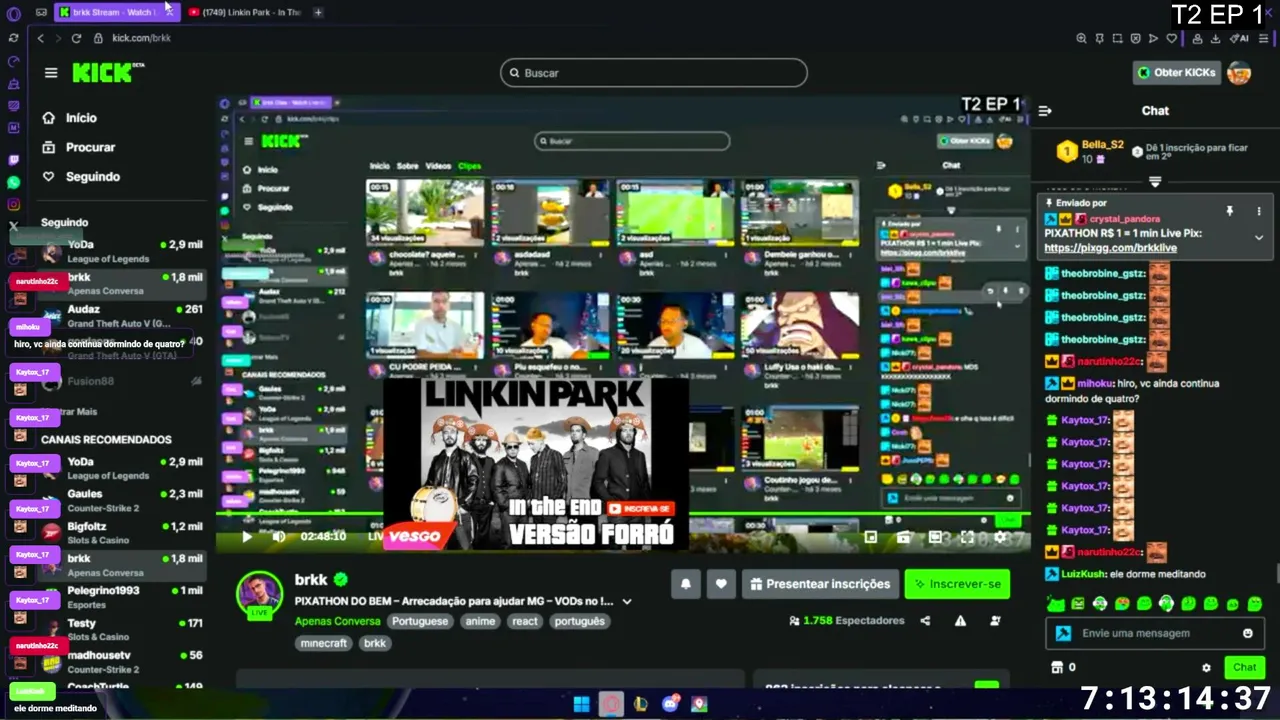Click the Presentear inscrições button
This screenshot has width=1280, height=720.
coord(819,584)
